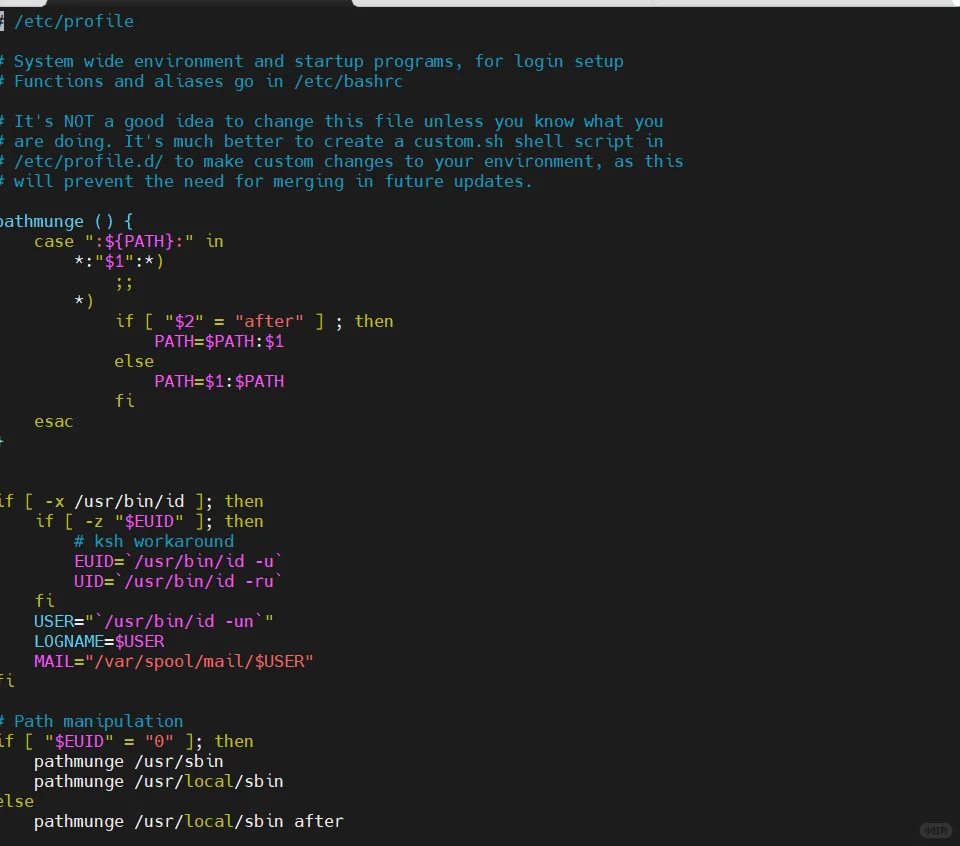Click the "It's NOT a good idea" comment line
The image size is (960, 846).
pyautogui.click(x=332, y=121)
